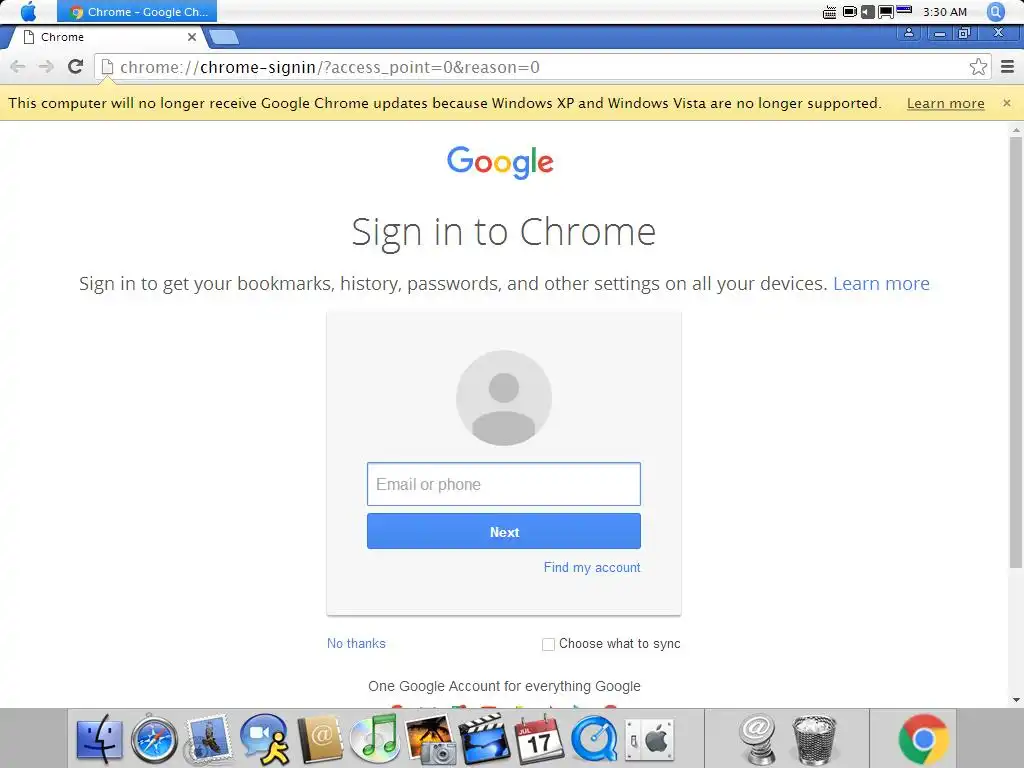Check Choose what to sync checkbox
This screenshot has height=768, width=1024.
(x=549, y=645)
